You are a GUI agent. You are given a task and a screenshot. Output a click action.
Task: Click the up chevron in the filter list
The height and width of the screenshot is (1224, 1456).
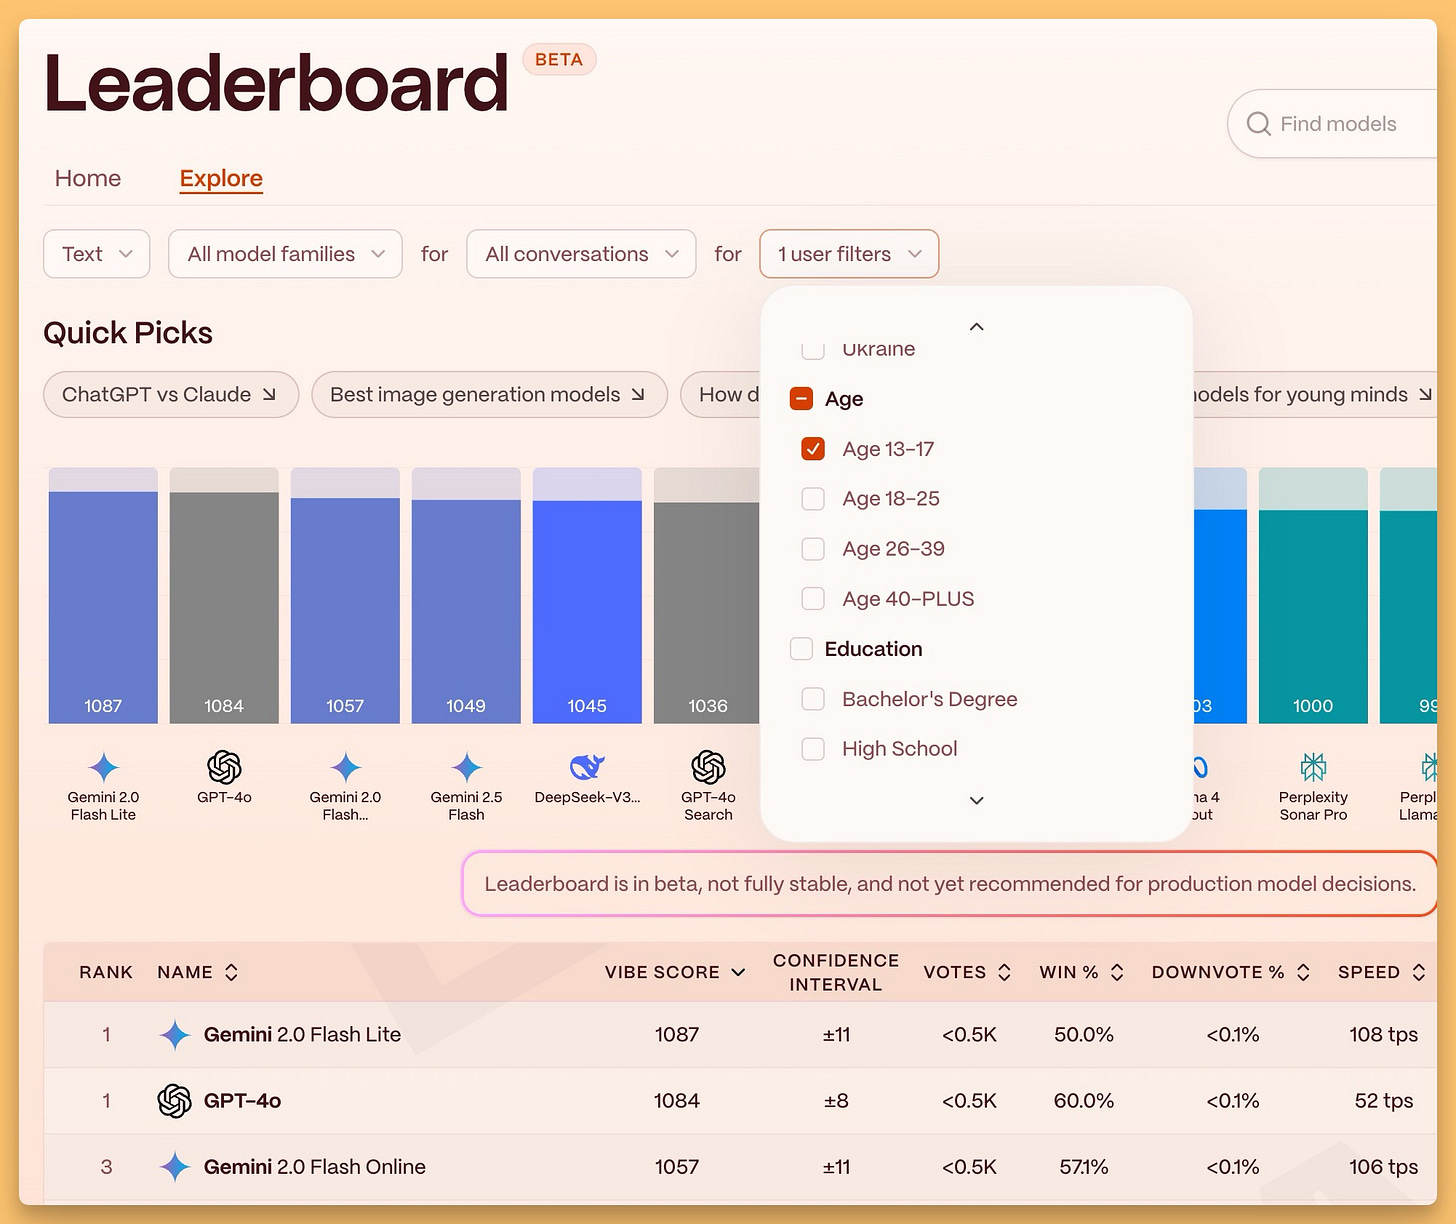(x=977, y=327)
